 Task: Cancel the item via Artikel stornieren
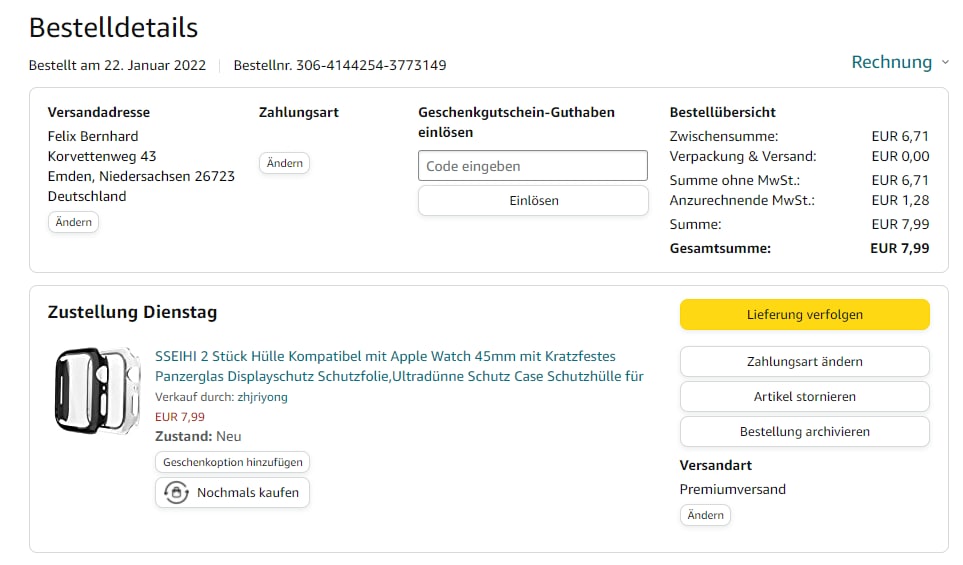pos(804,397)
